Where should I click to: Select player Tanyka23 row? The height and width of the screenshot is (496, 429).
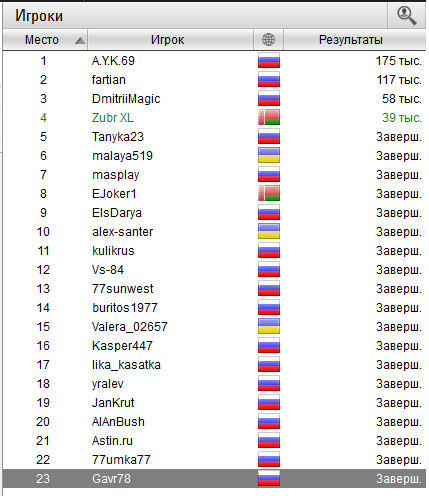pos(214,137)
